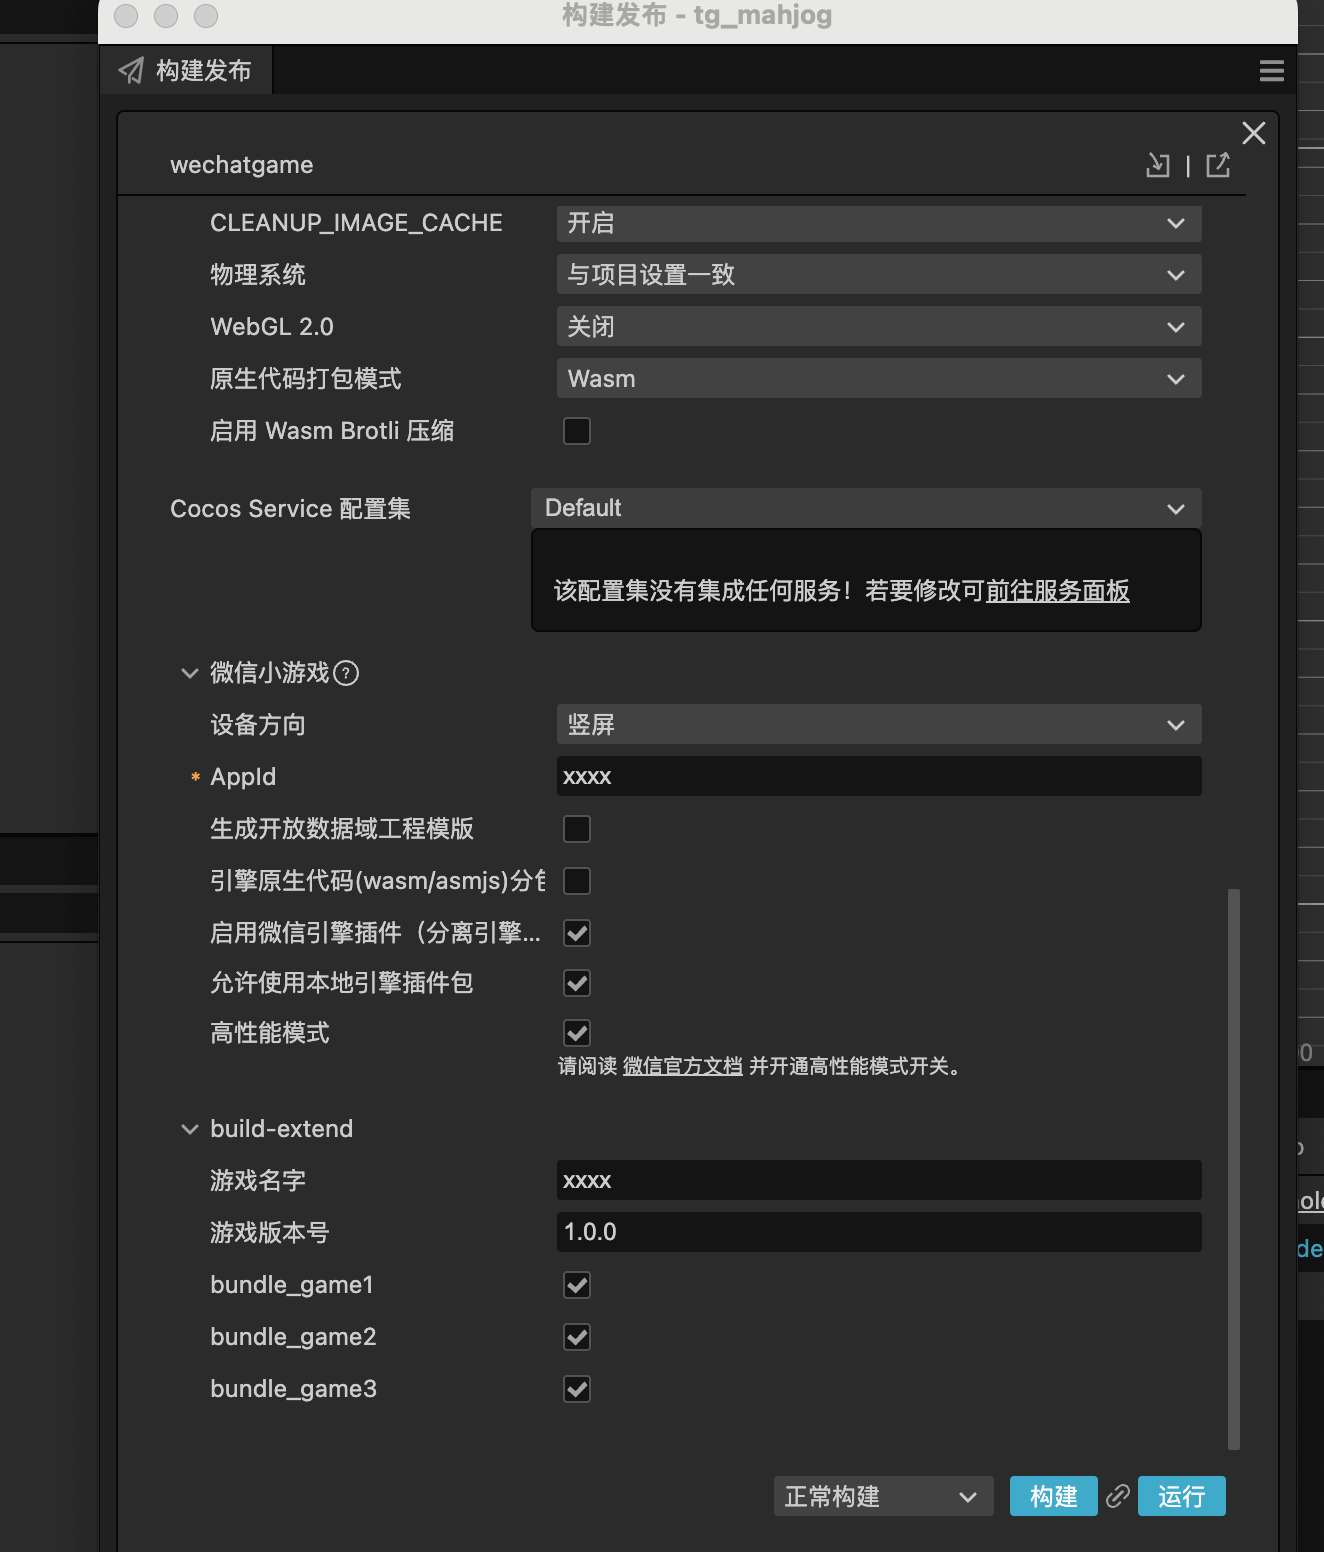Click the paper plane build publish icon
Viewport: 1324px width, 1552px height.
point(131,70)
